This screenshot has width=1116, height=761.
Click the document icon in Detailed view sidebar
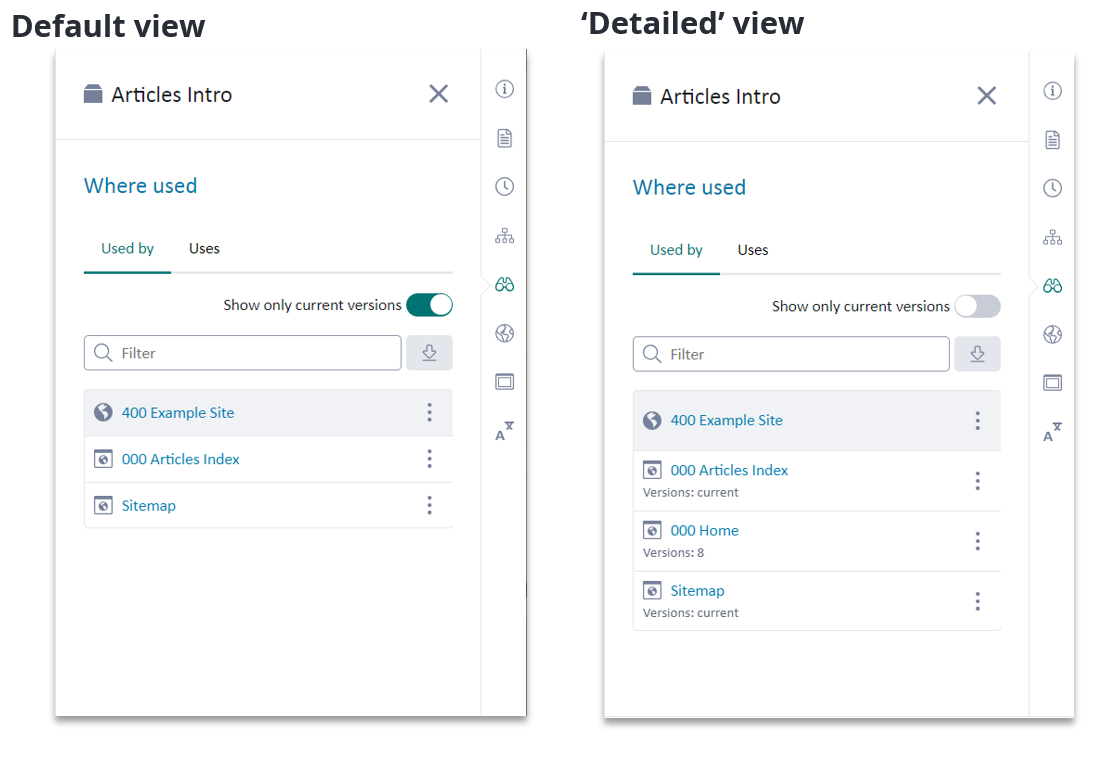click(x=1052, y=140)
